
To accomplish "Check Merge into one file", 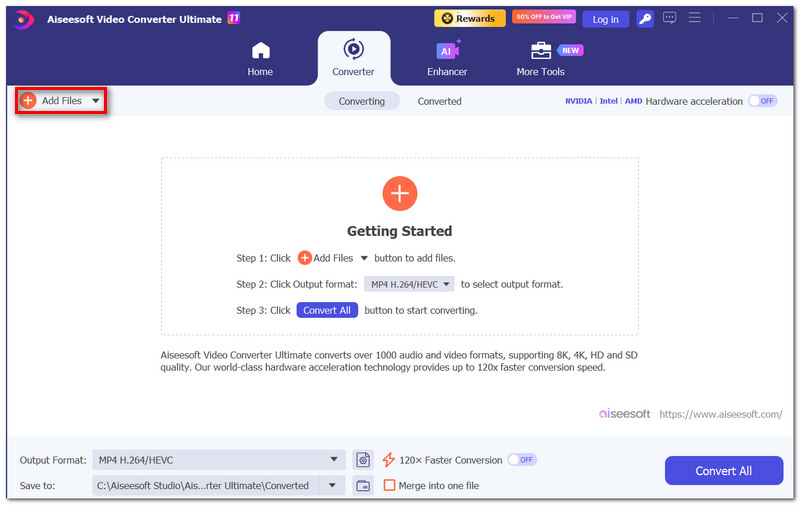I will [x=389, y=485].
